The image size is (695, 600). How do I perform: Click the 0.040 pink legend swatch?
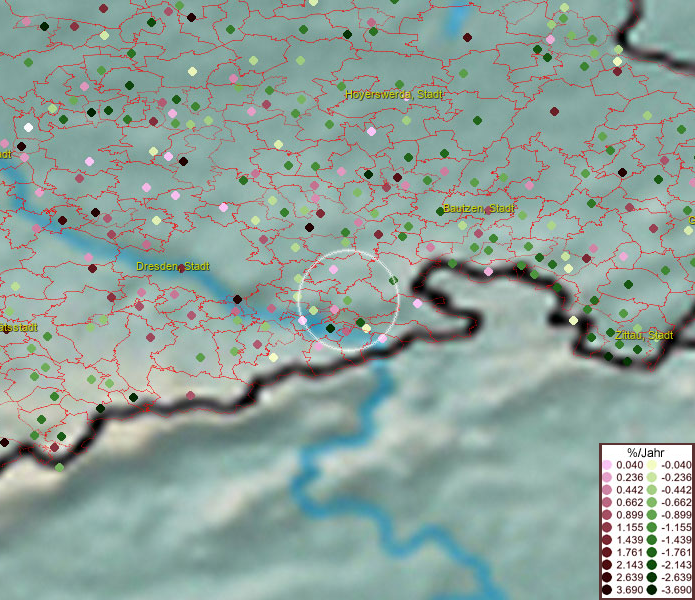[607, 465]
